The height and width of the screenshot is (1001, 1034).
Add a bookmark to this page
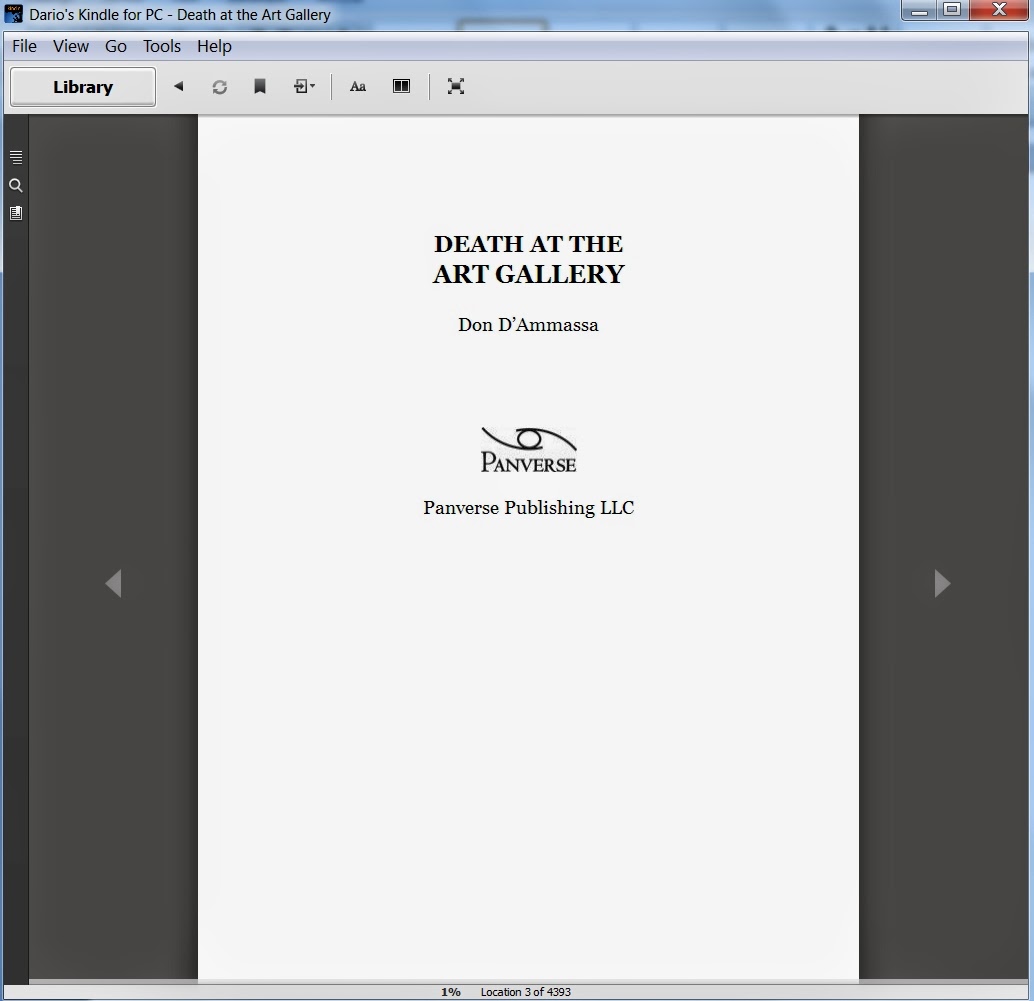pos(260,86)
